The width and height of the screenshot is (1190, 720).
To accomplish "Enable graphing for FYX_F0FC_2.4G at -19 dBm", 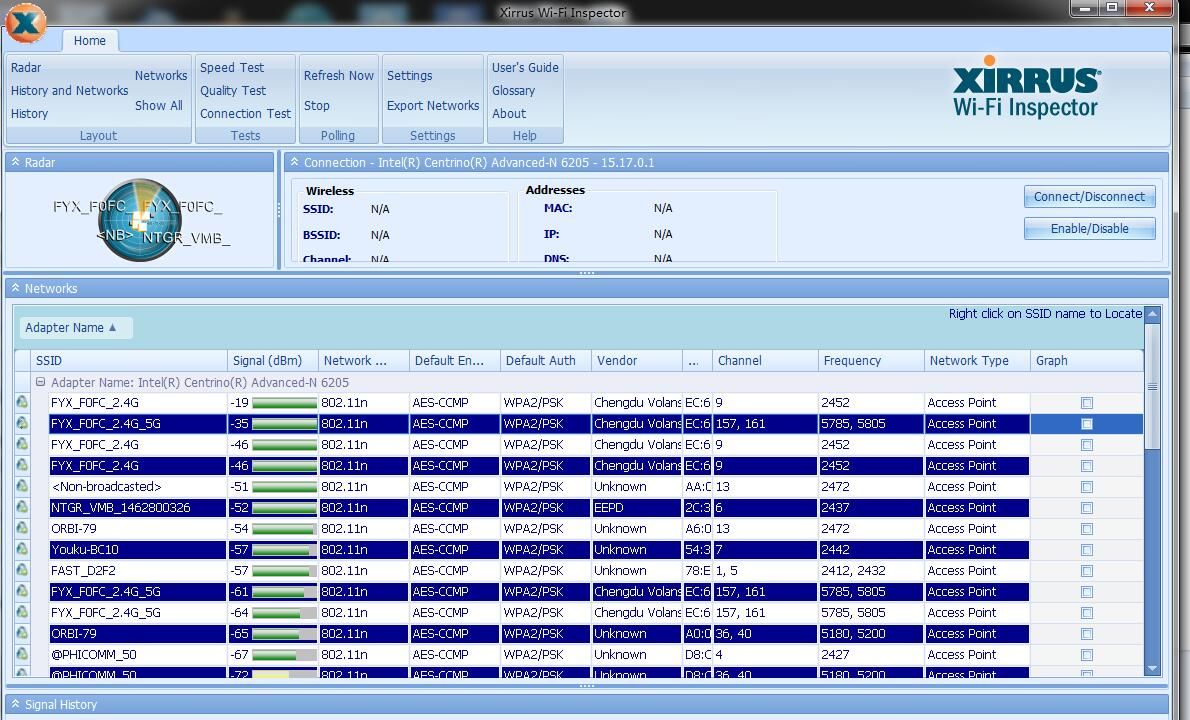I will pyautogui.click(x=1087, y=403).
